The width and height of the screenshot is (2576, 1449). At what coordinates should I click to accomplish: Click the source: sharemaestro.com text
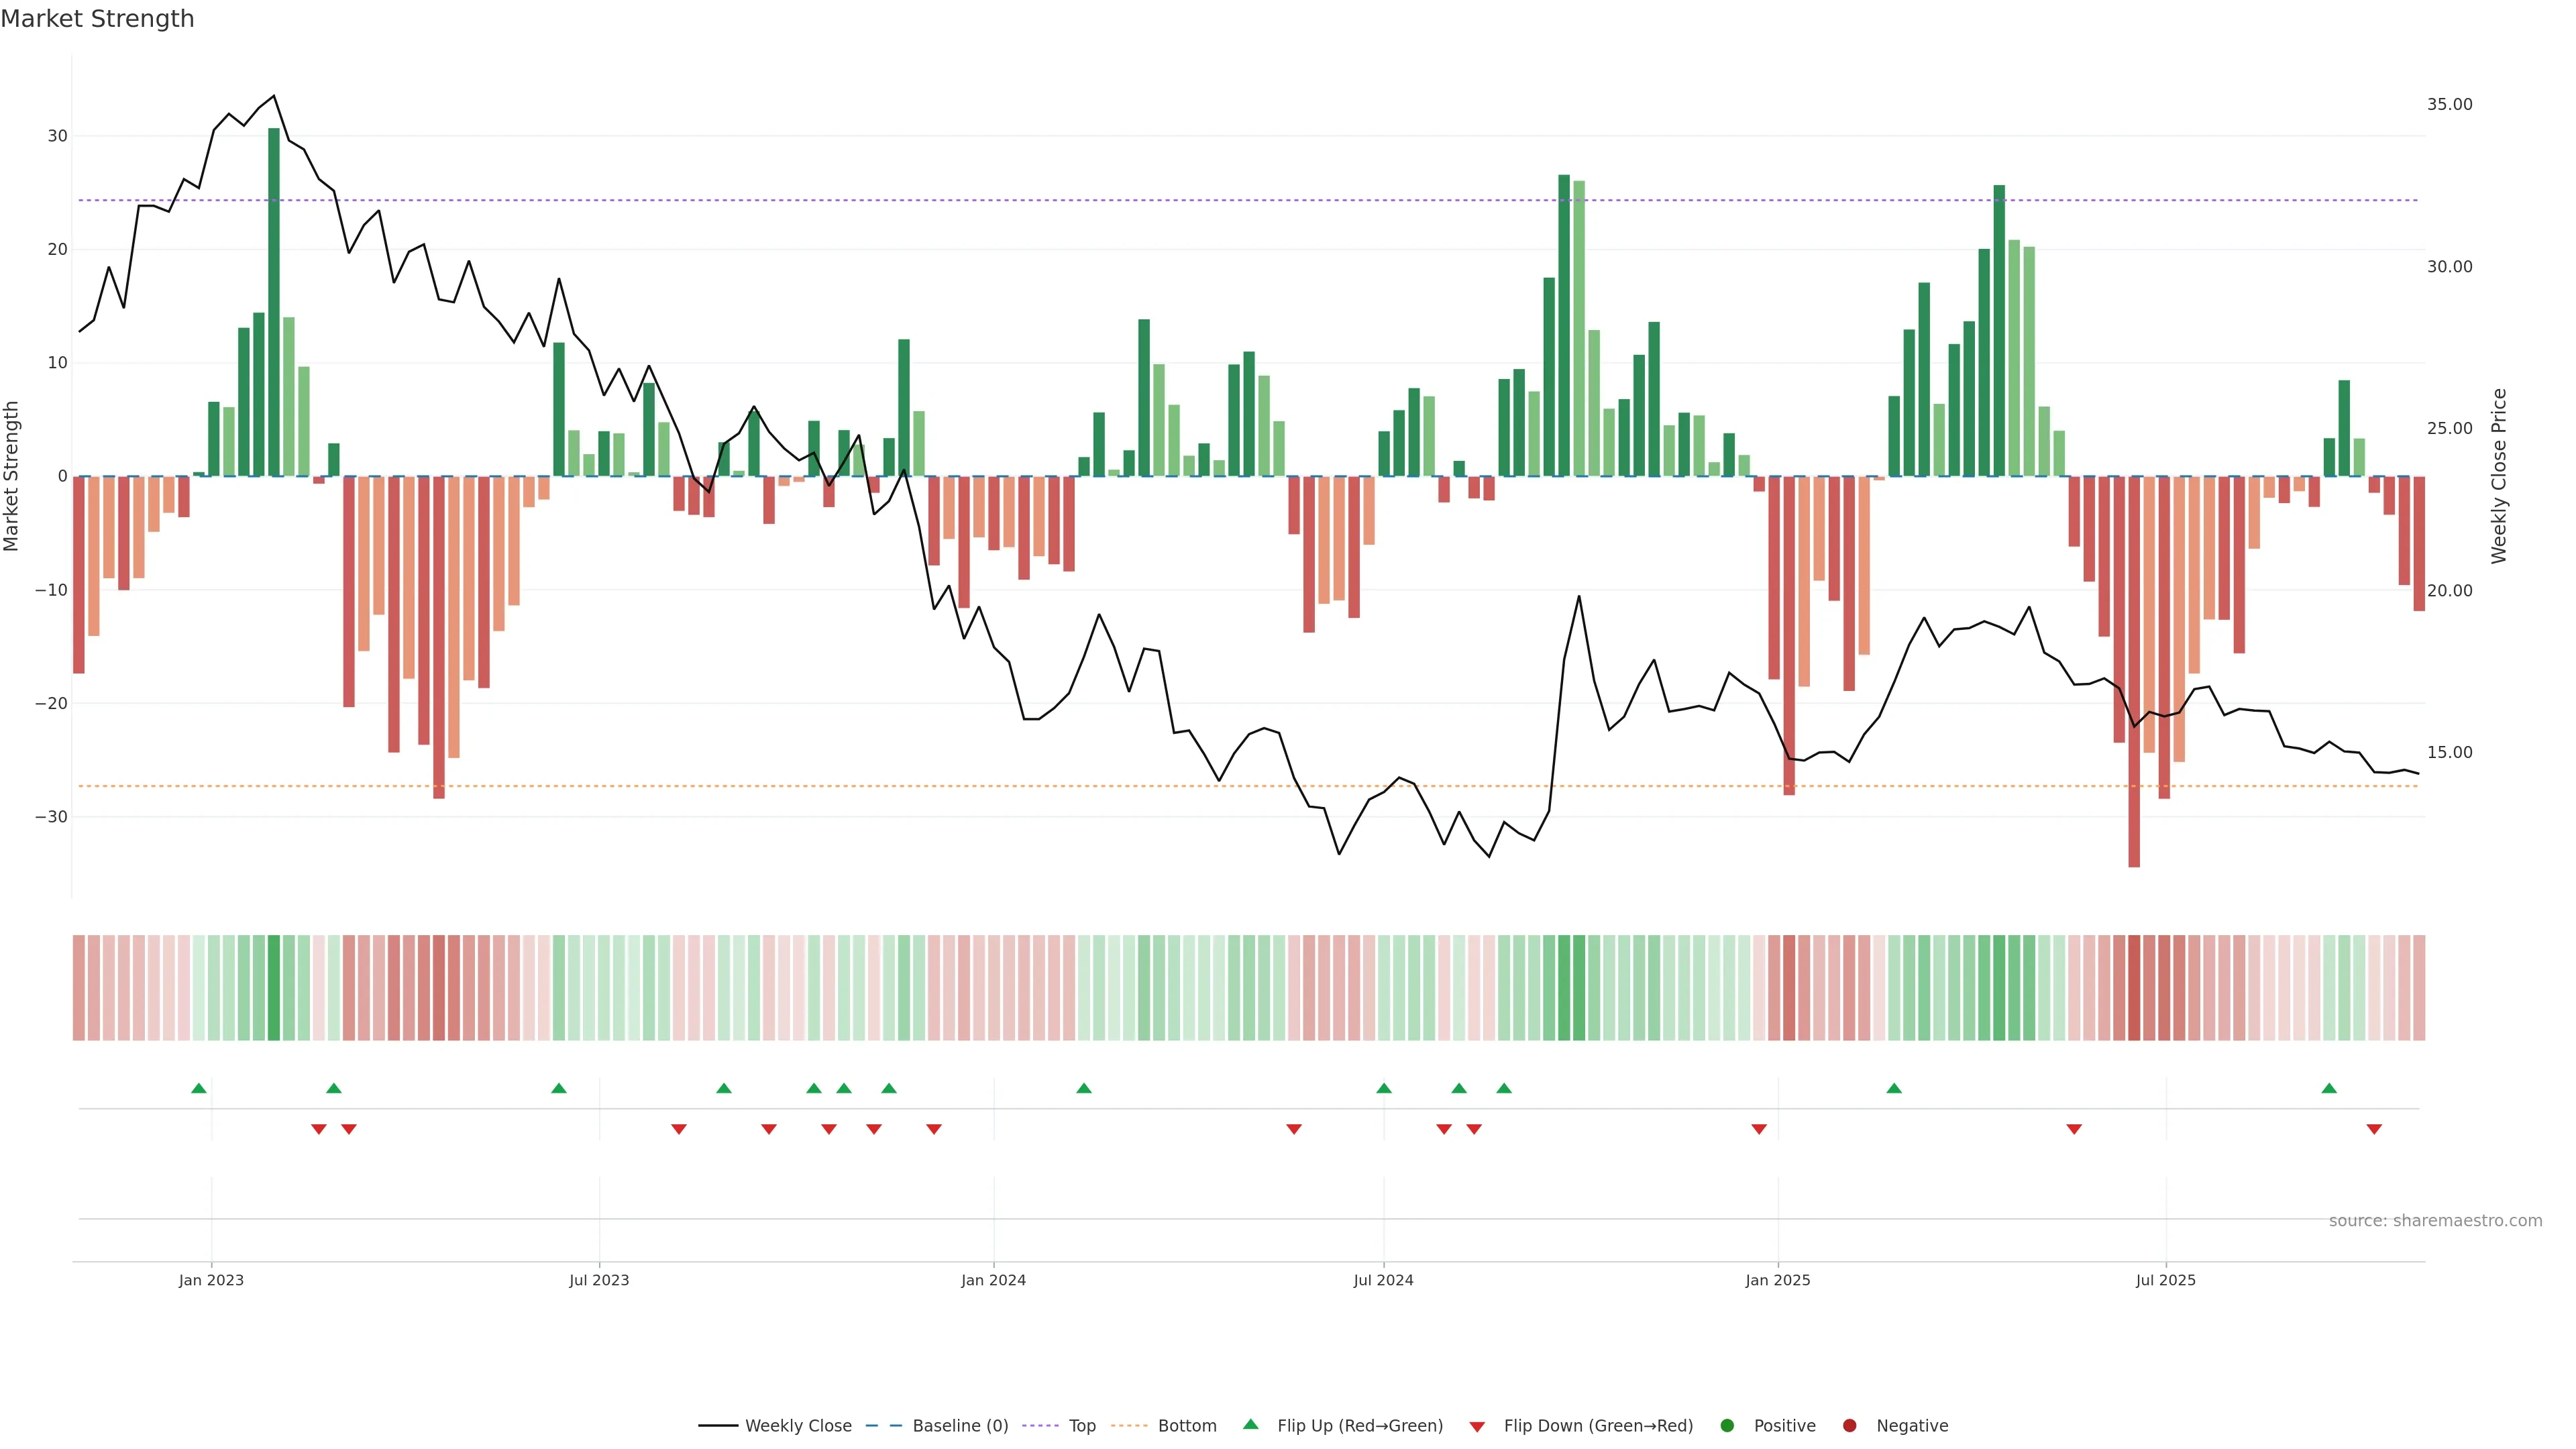point(2435,1221)
